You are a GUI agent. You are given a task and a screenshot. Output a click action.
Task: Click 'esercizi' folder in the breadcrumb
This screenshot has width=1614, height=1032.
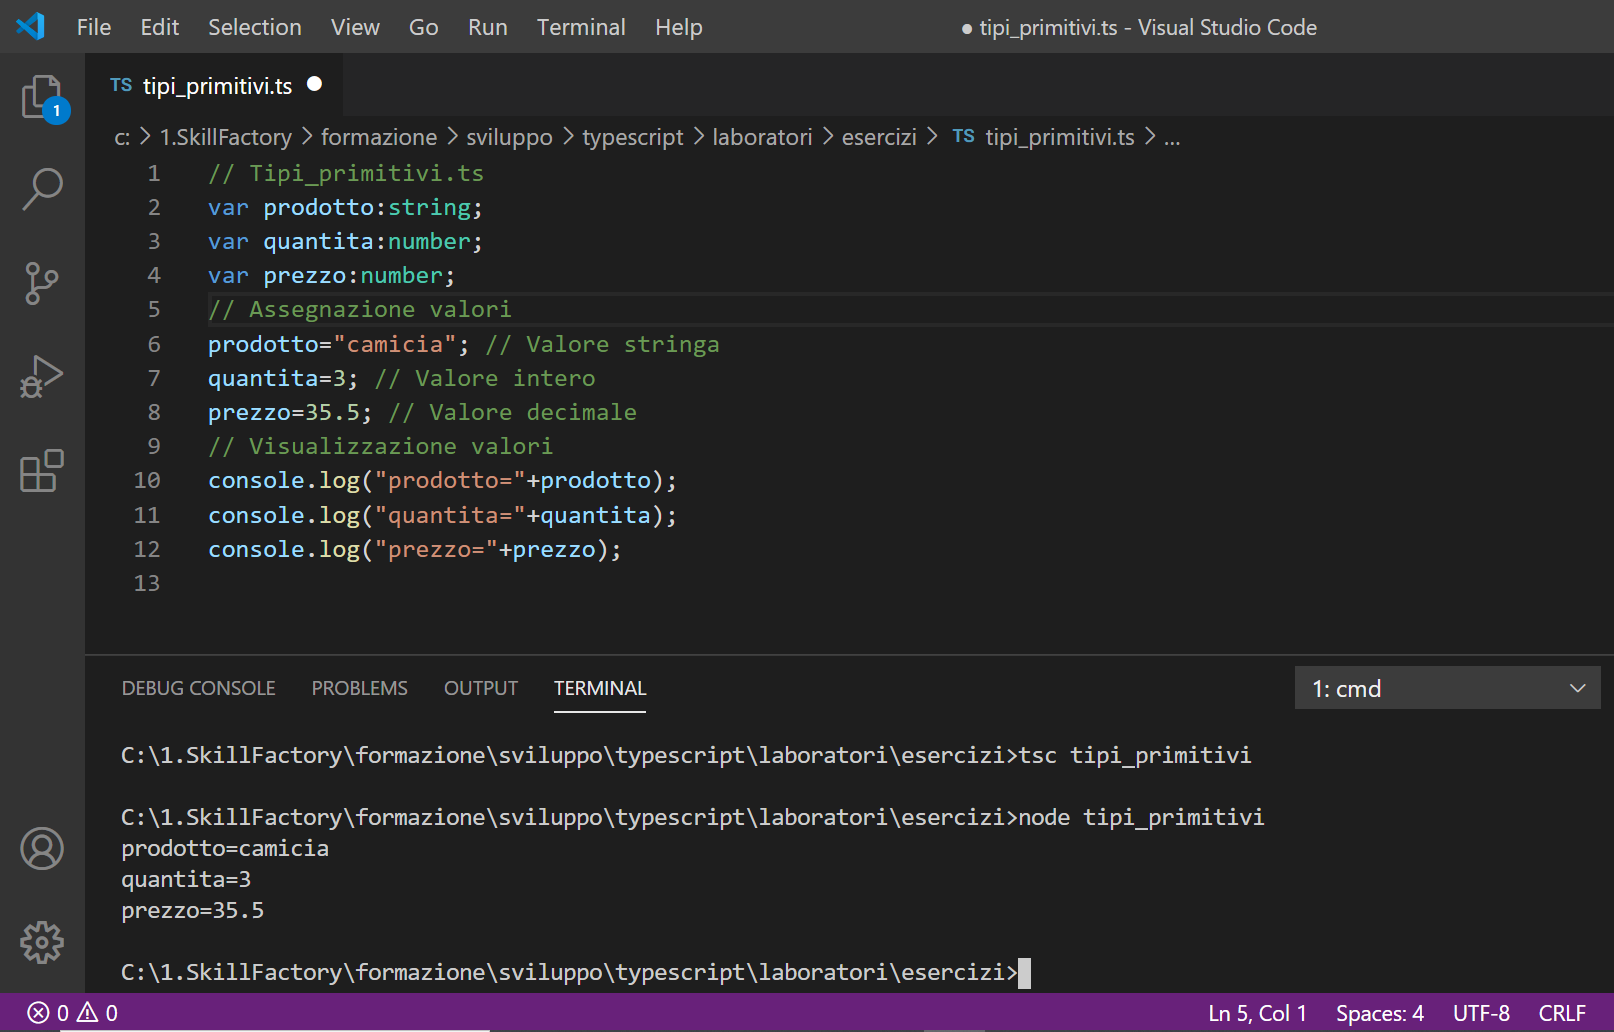[x=878, y=137]
